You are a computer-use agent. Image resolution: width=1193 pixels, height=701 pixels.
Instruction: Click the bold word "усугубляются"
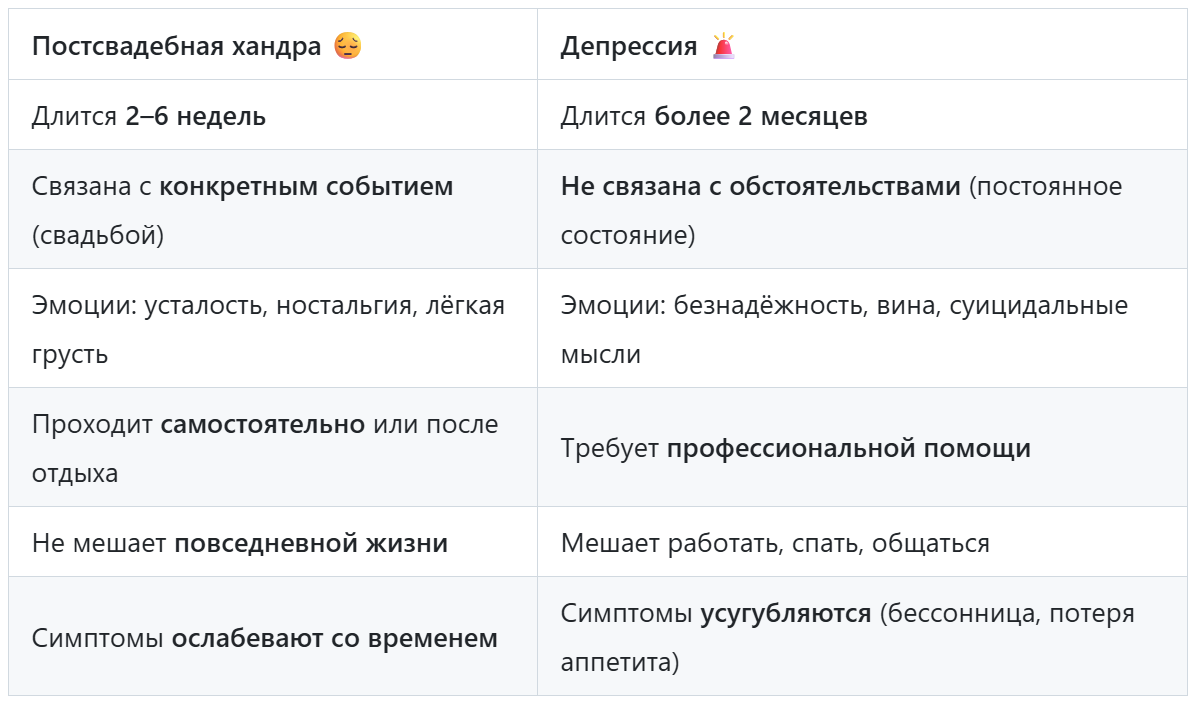point(785,613)
